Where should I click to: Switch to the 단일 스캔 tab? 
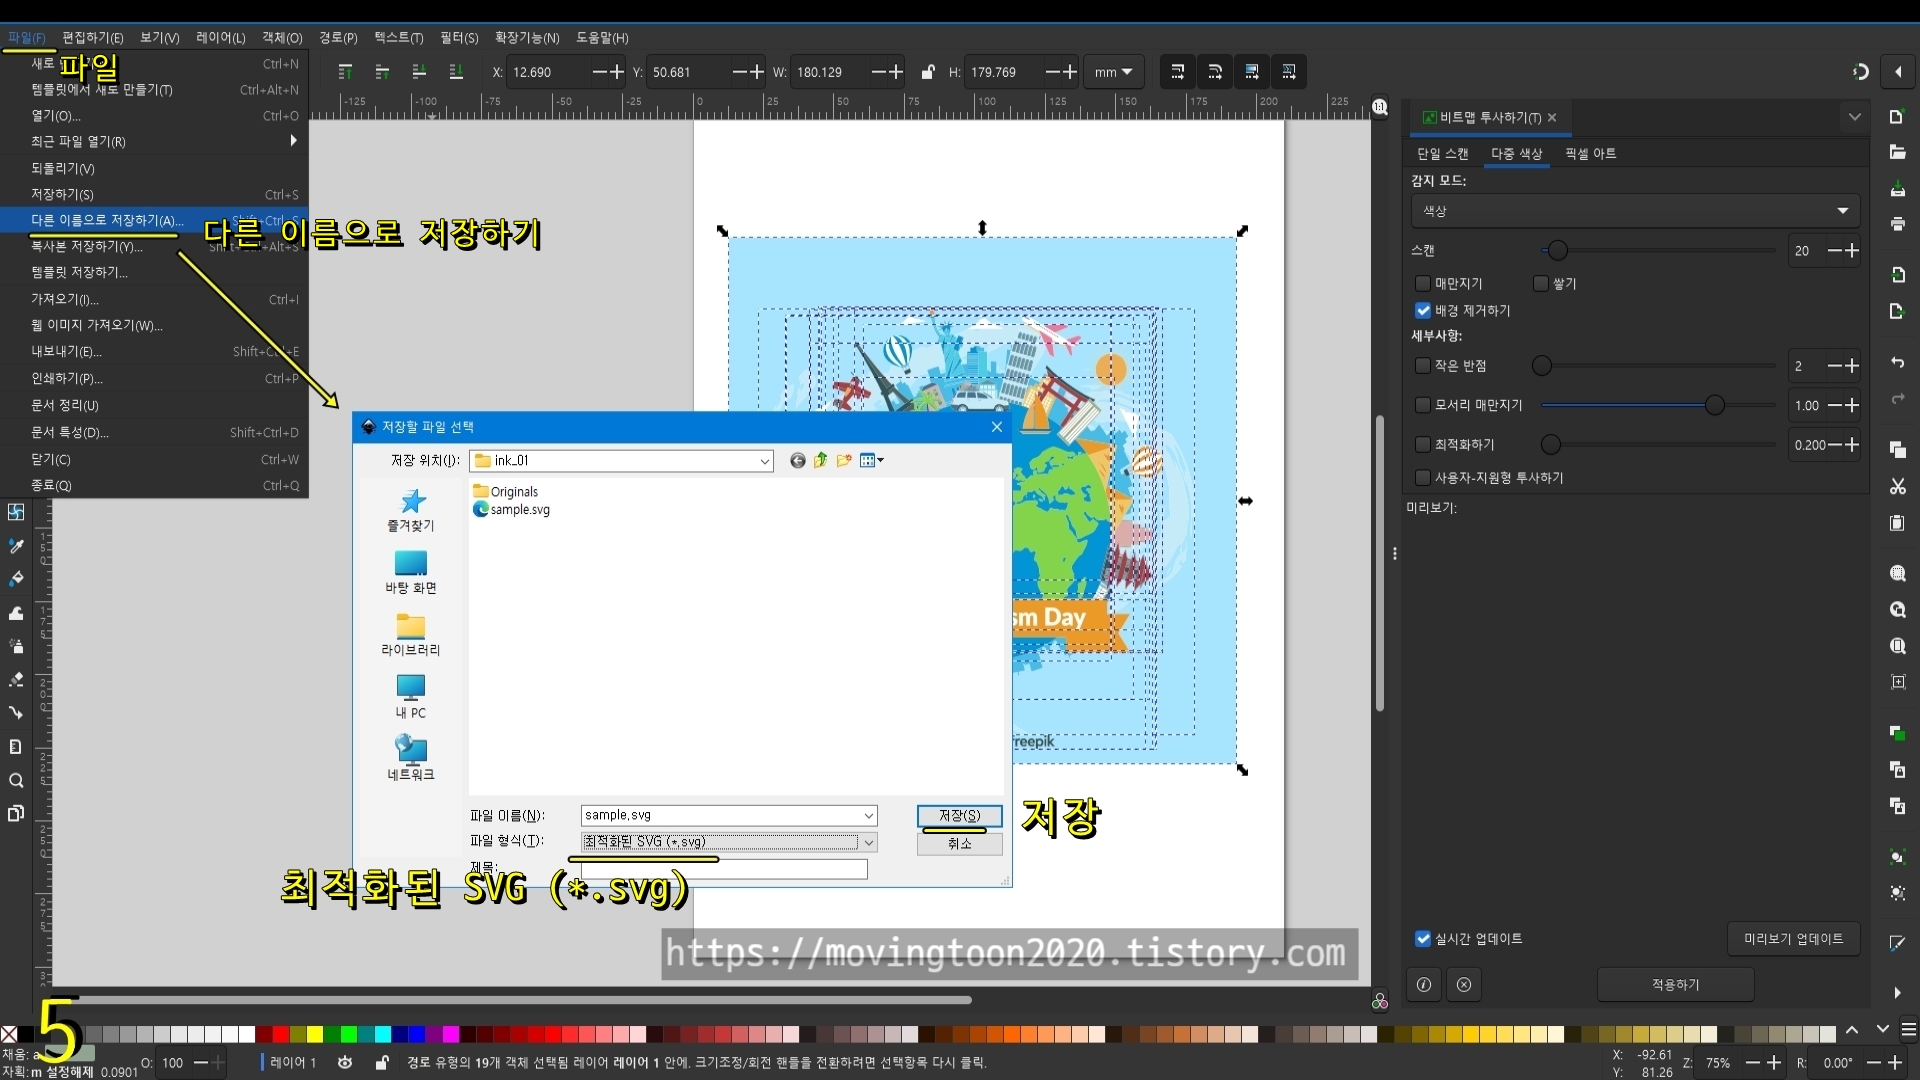(1442, 153)
